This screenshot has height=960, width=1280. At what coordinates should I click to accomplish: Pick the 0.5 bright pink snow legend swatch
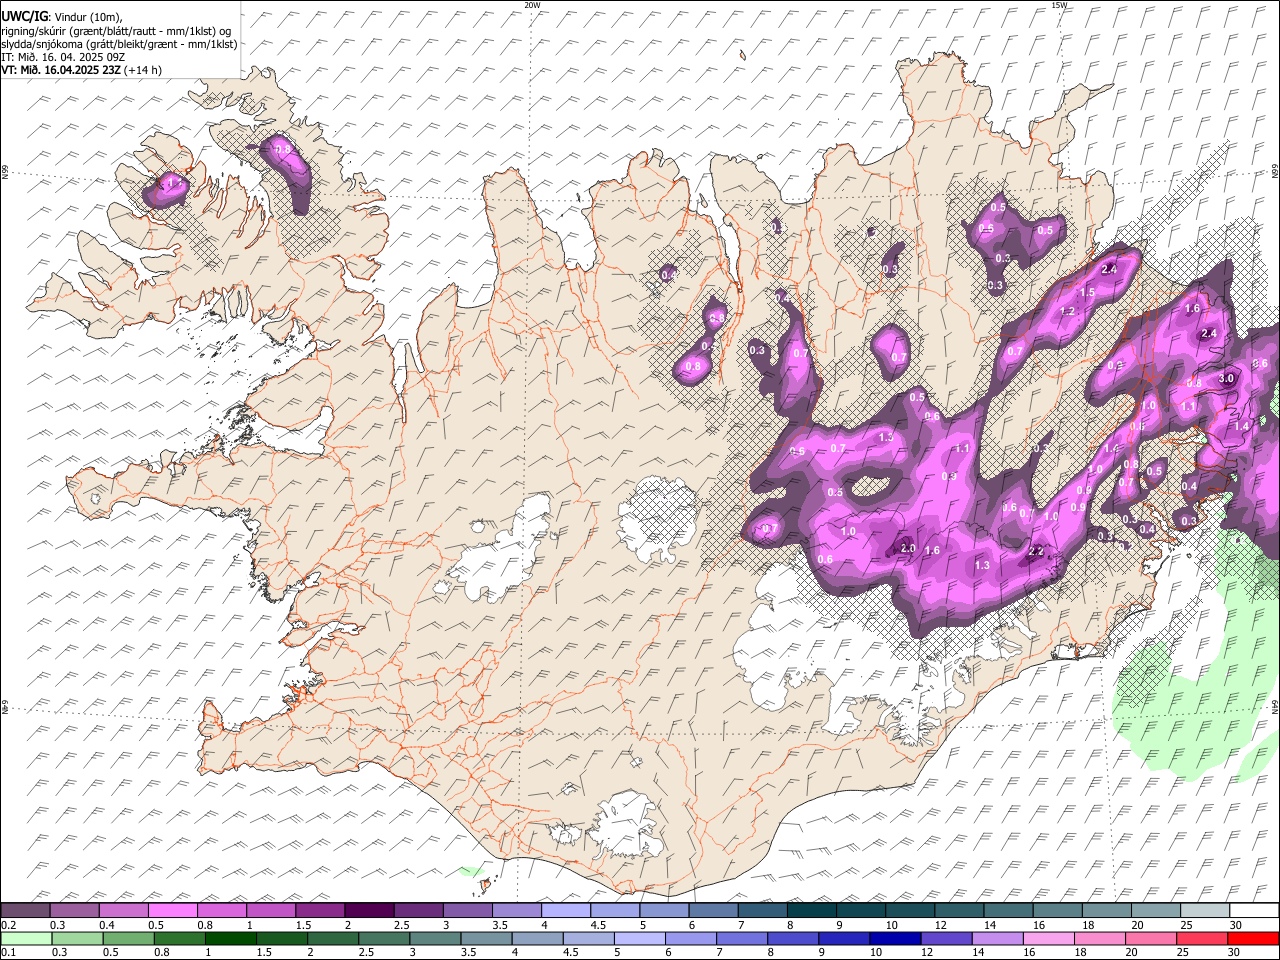tap(172, 911)
